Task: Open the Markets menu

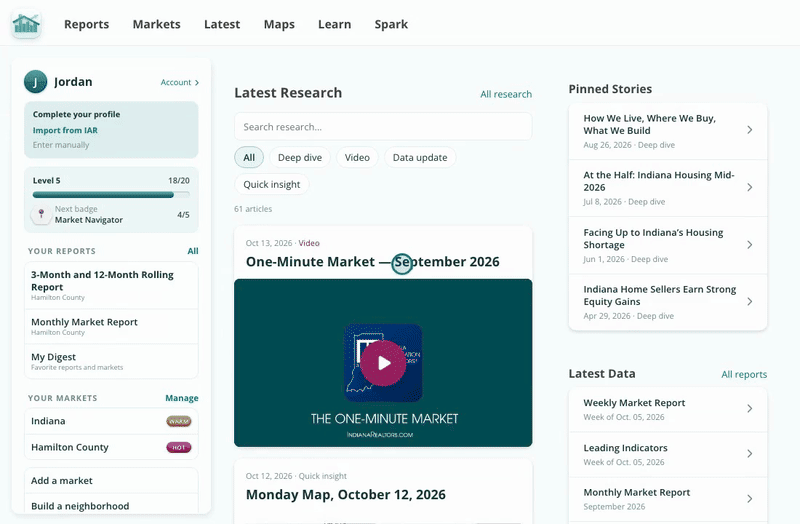Action: click(x=157, y=24)
